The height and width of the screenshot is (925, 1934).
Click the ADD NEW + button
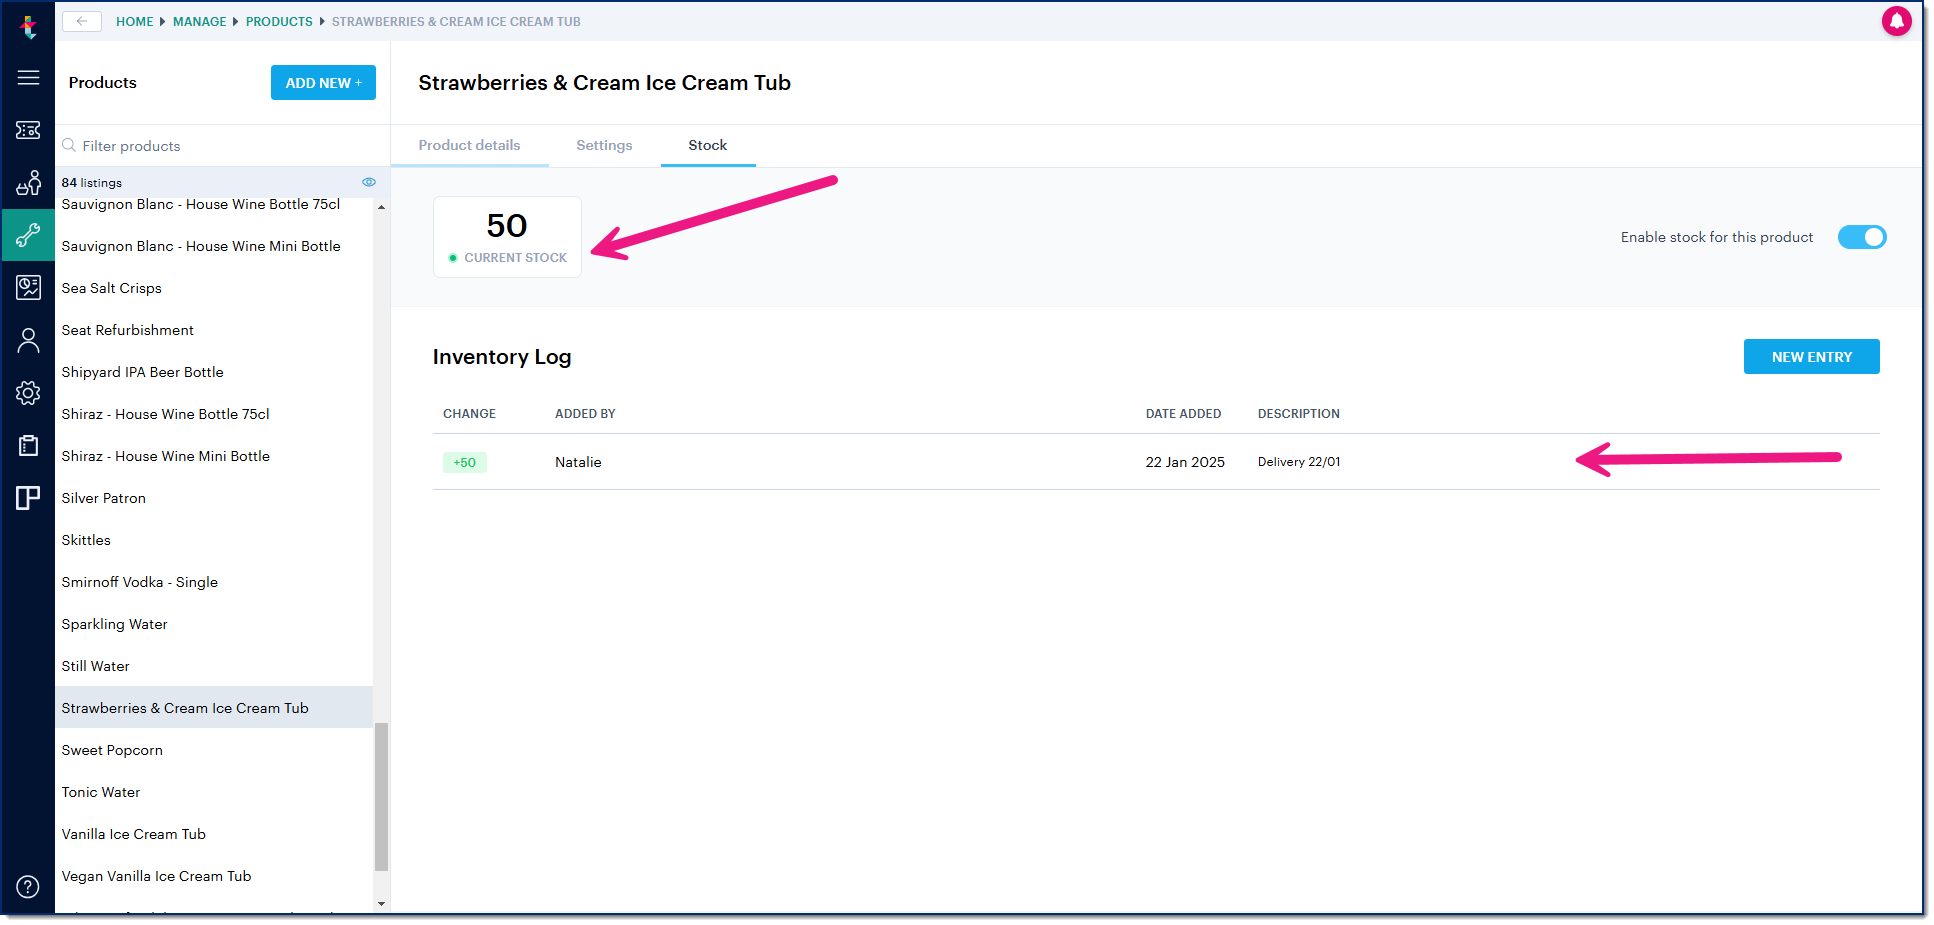tap(323, 82)
